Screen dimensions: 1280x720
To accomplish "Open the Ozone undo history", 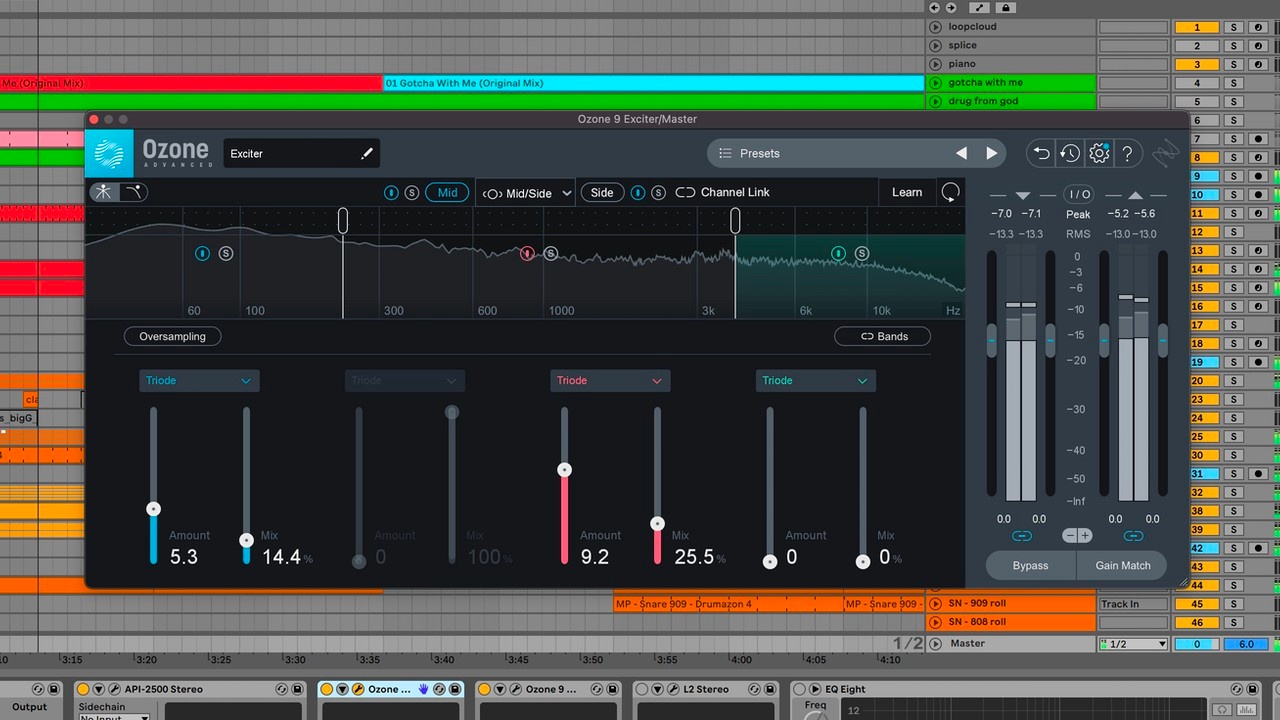I will point(1070,153).
